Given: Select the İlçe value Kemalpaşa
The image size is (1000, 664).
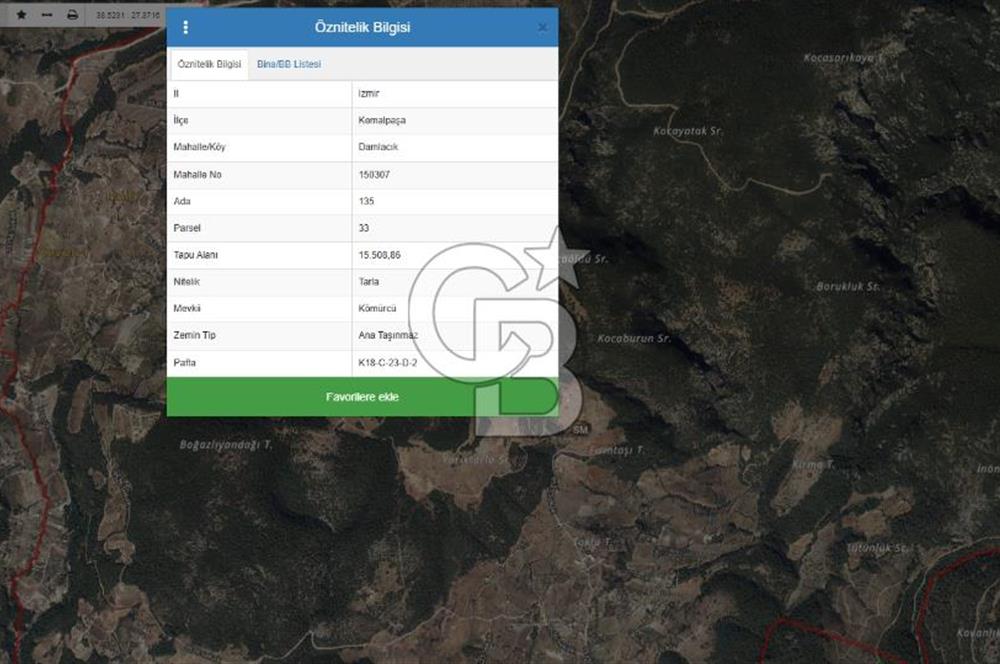Looking at the screenshot, I should pos(382,120).
